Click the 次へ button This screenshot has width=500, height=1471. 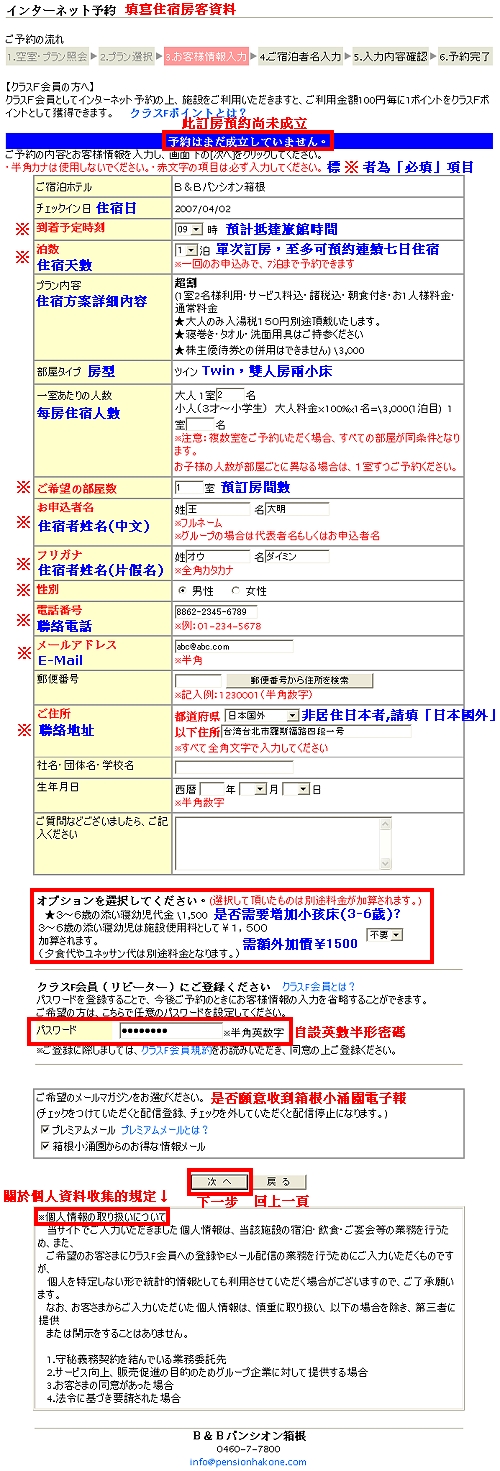click(219, 1181)
